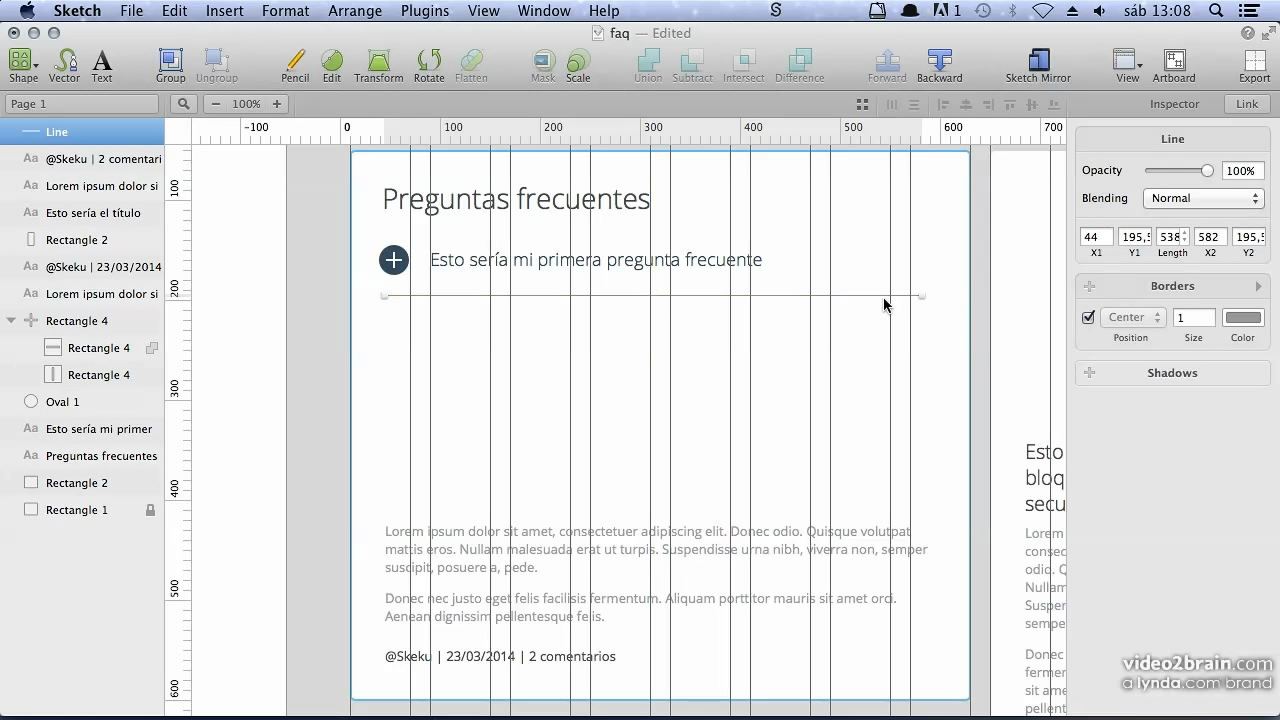
Task: Open the Page 1 pages dropdown
Action: click(82, 104)
